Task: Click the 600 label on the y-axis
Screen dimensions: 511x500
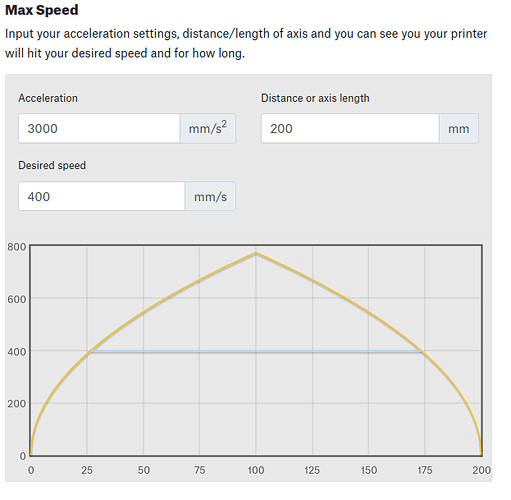Action: [17, 299]
